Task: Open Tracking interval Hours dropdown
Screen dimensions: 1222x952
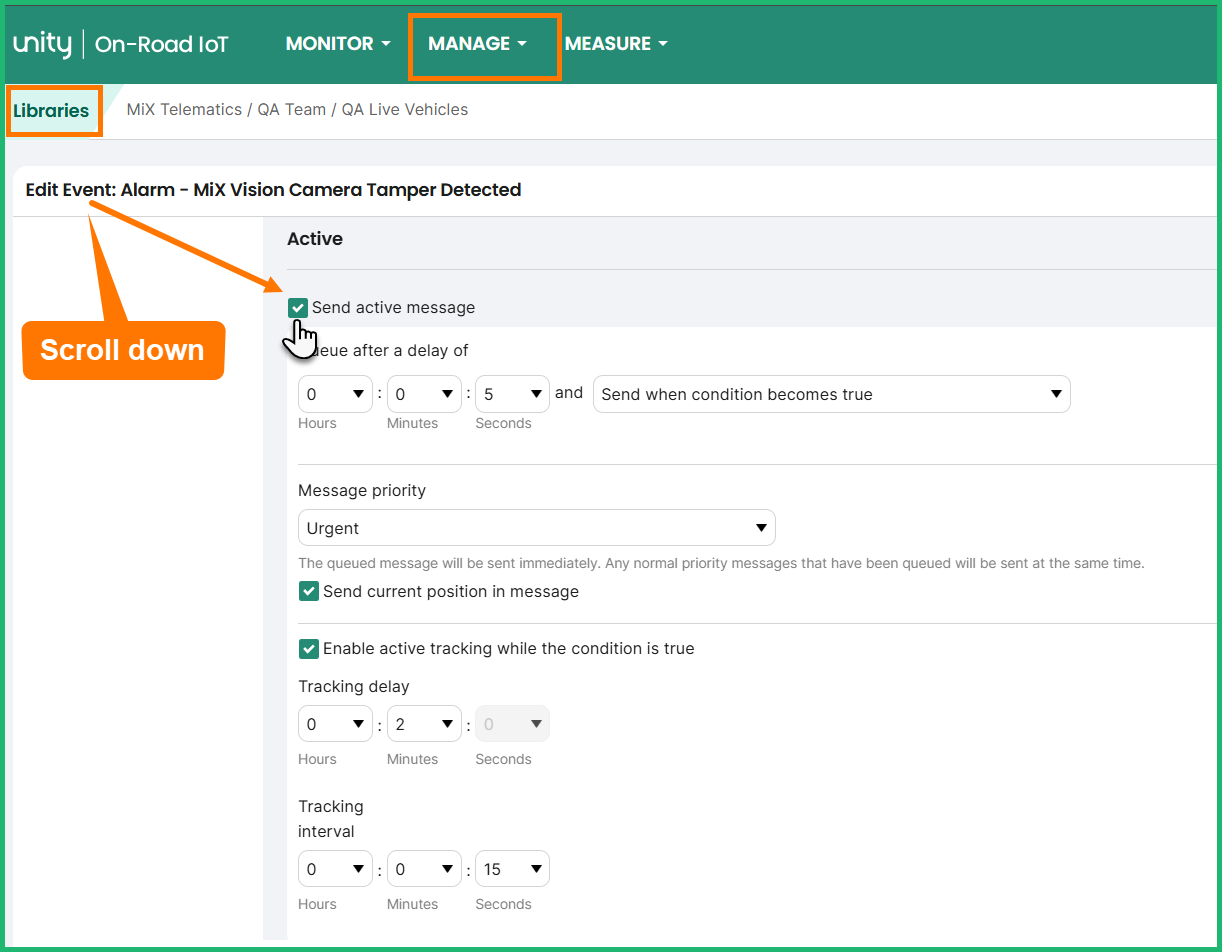Action: coord(335,869)
